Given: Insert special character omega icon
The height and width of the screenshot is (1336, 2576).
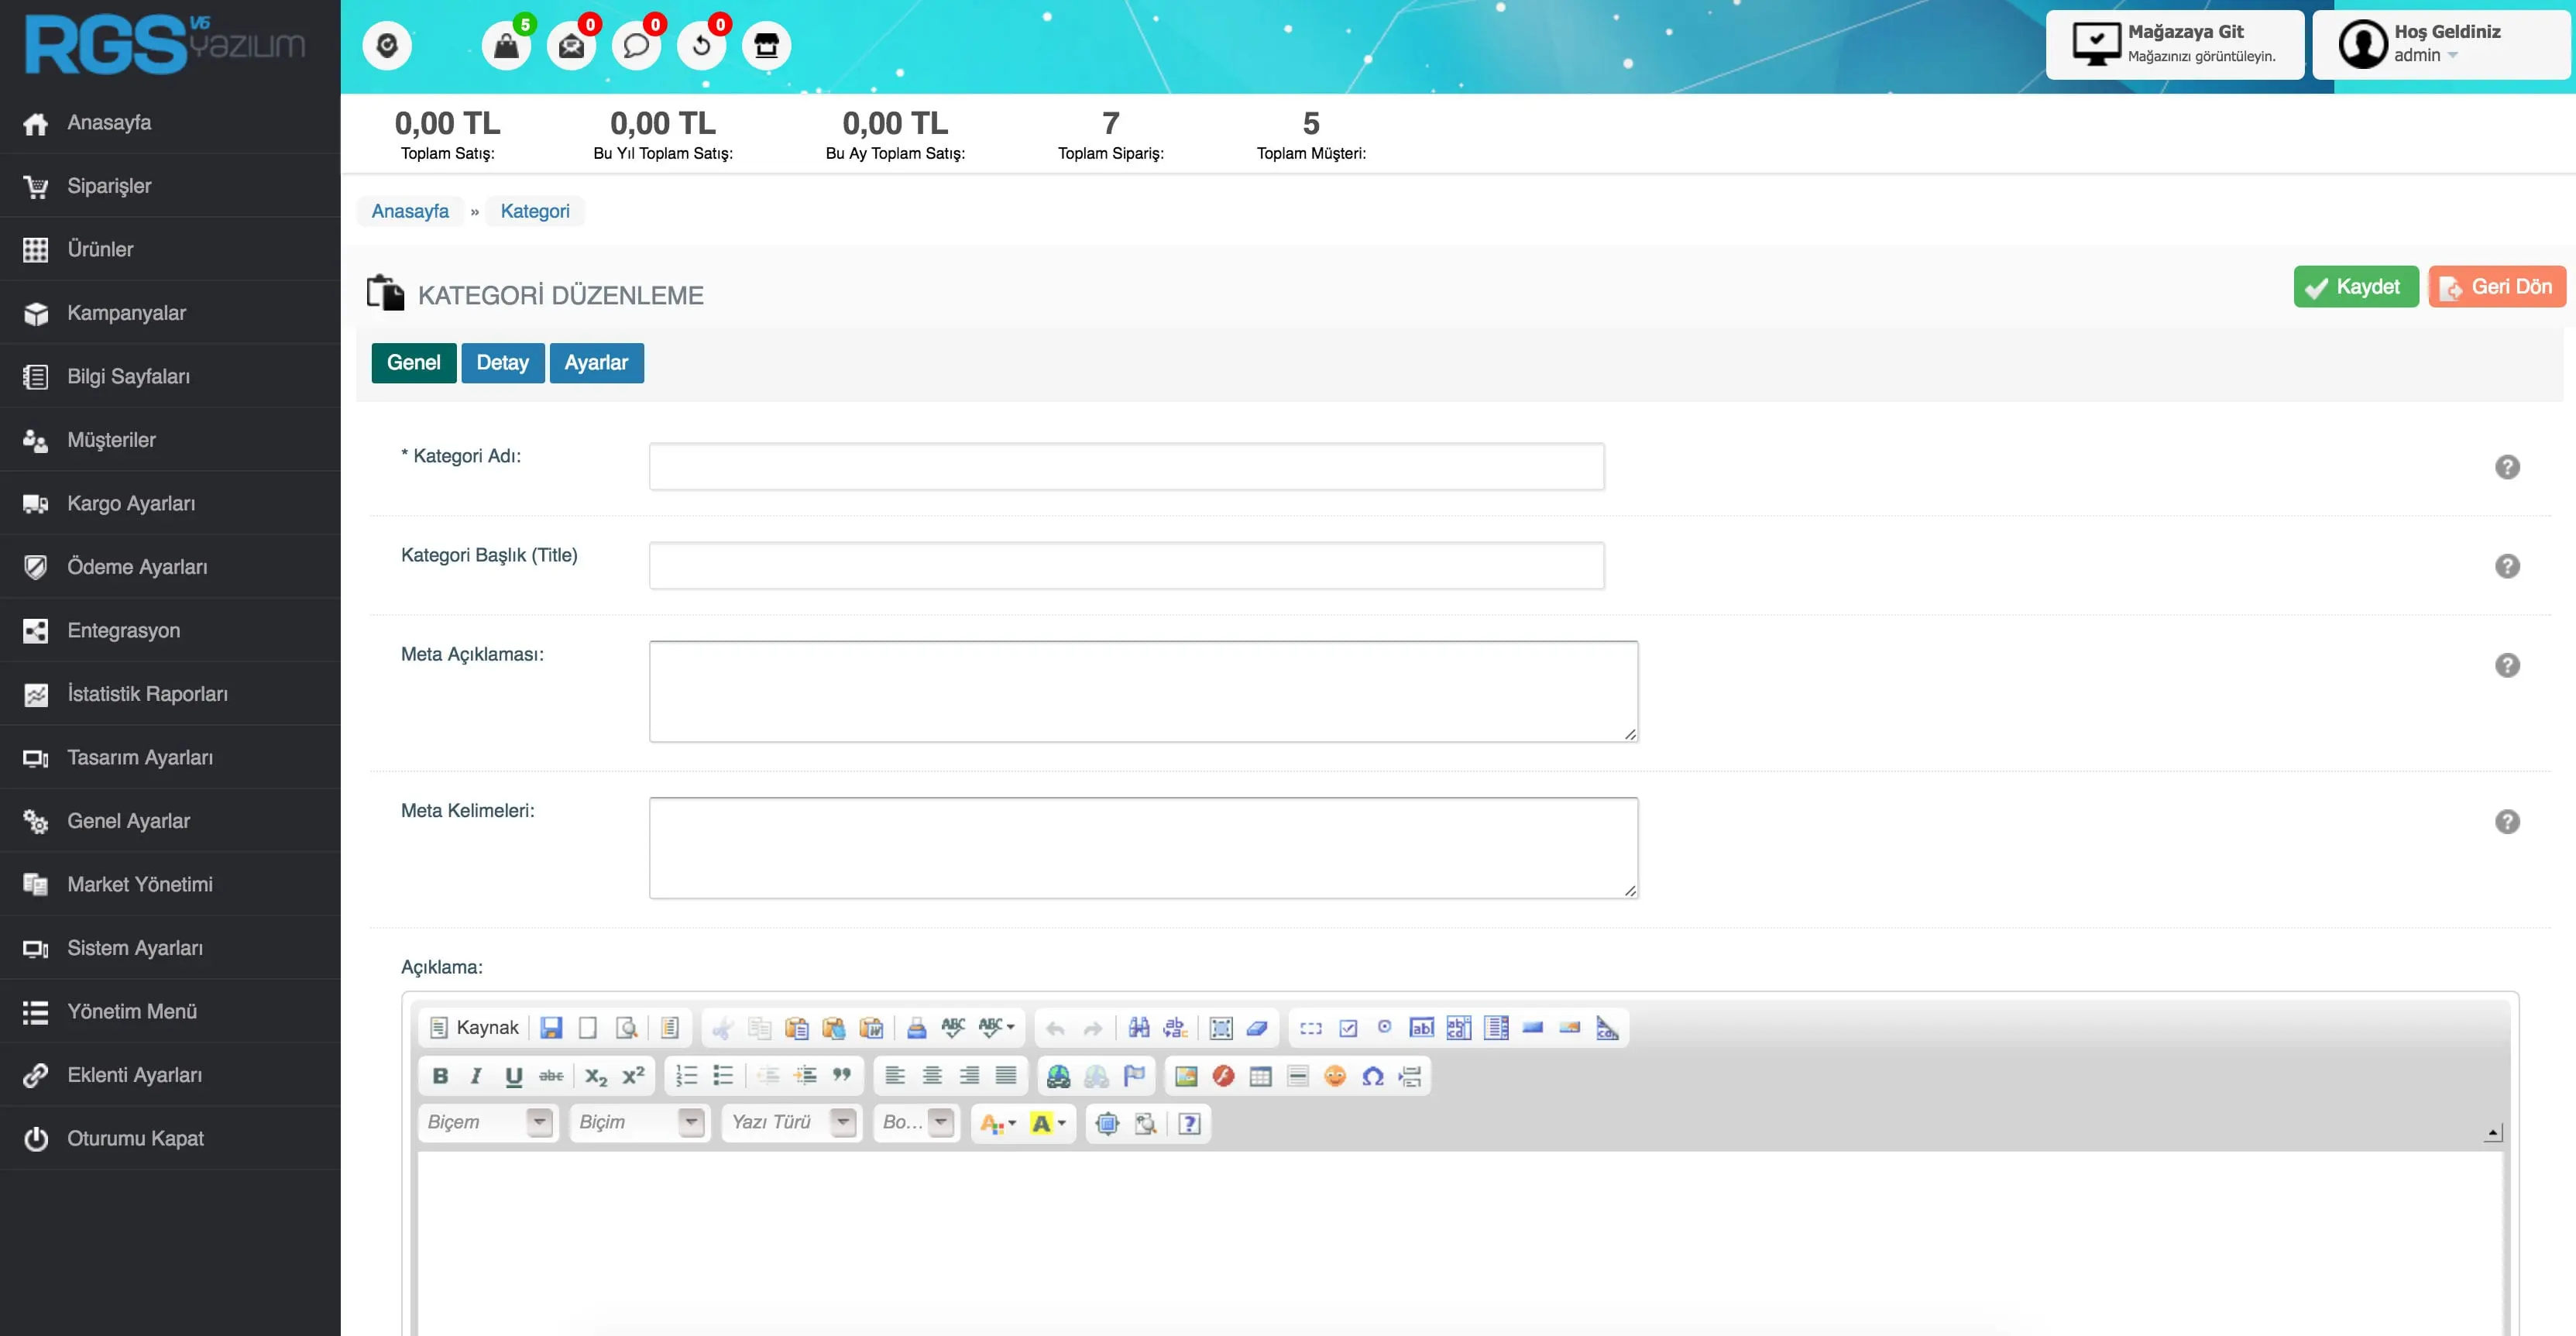Looking at the screenshot, I should pos(1373,1076).
